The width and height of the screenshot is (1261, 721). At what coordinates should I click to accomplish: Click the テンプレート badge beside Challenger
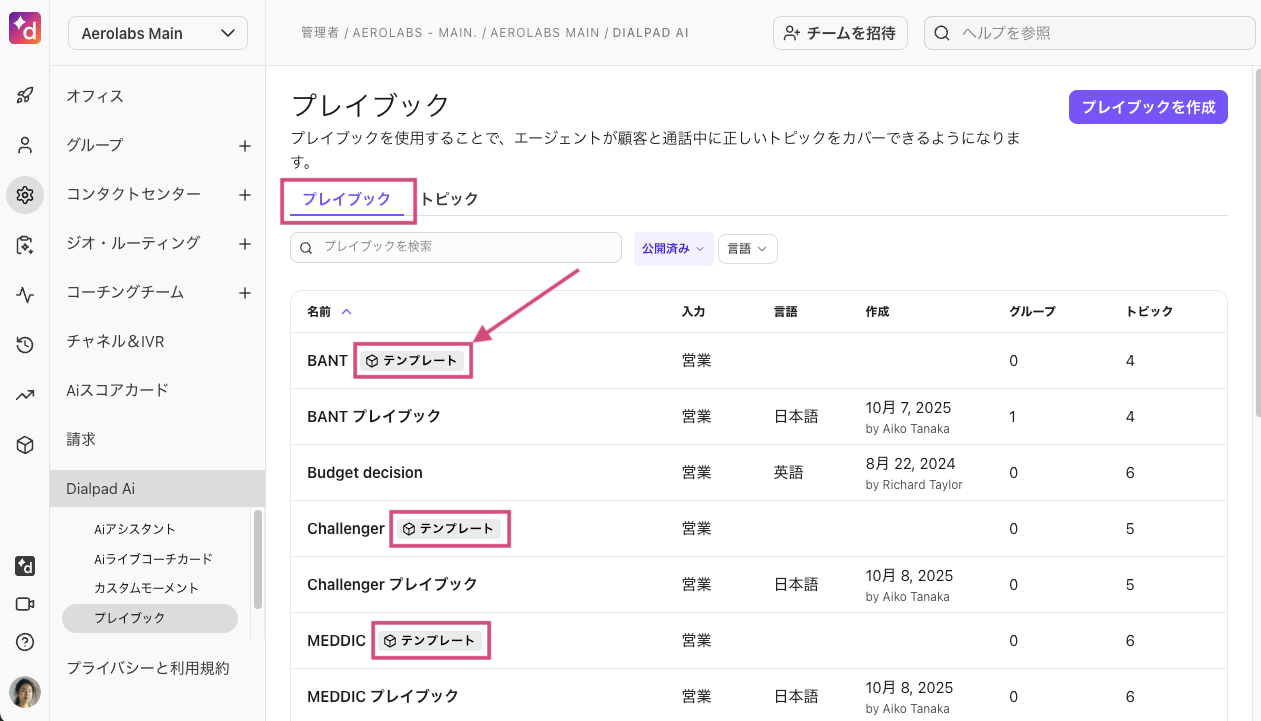pos(449,529)
